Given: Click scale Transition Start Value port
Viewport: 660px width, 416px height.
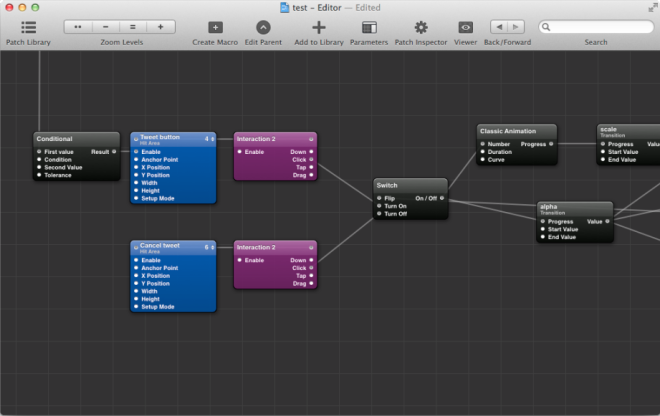Looking at the screenshot, I should [x=603, y=152].
